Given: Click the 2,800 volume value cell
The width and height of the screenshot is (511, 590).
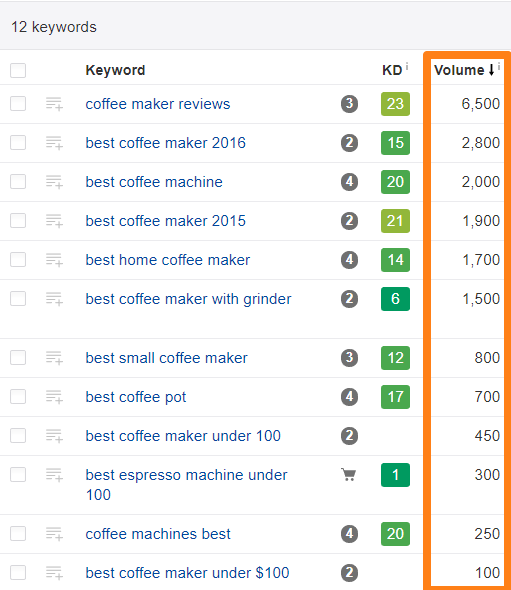Looking at the screenshot, I should (x=481, y=143).
